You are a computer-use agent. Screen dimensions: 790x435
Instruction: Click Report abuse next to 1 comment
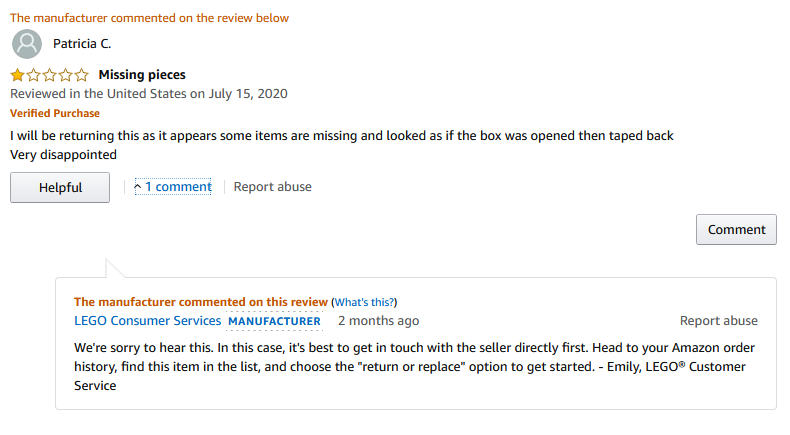pos(273,187)
